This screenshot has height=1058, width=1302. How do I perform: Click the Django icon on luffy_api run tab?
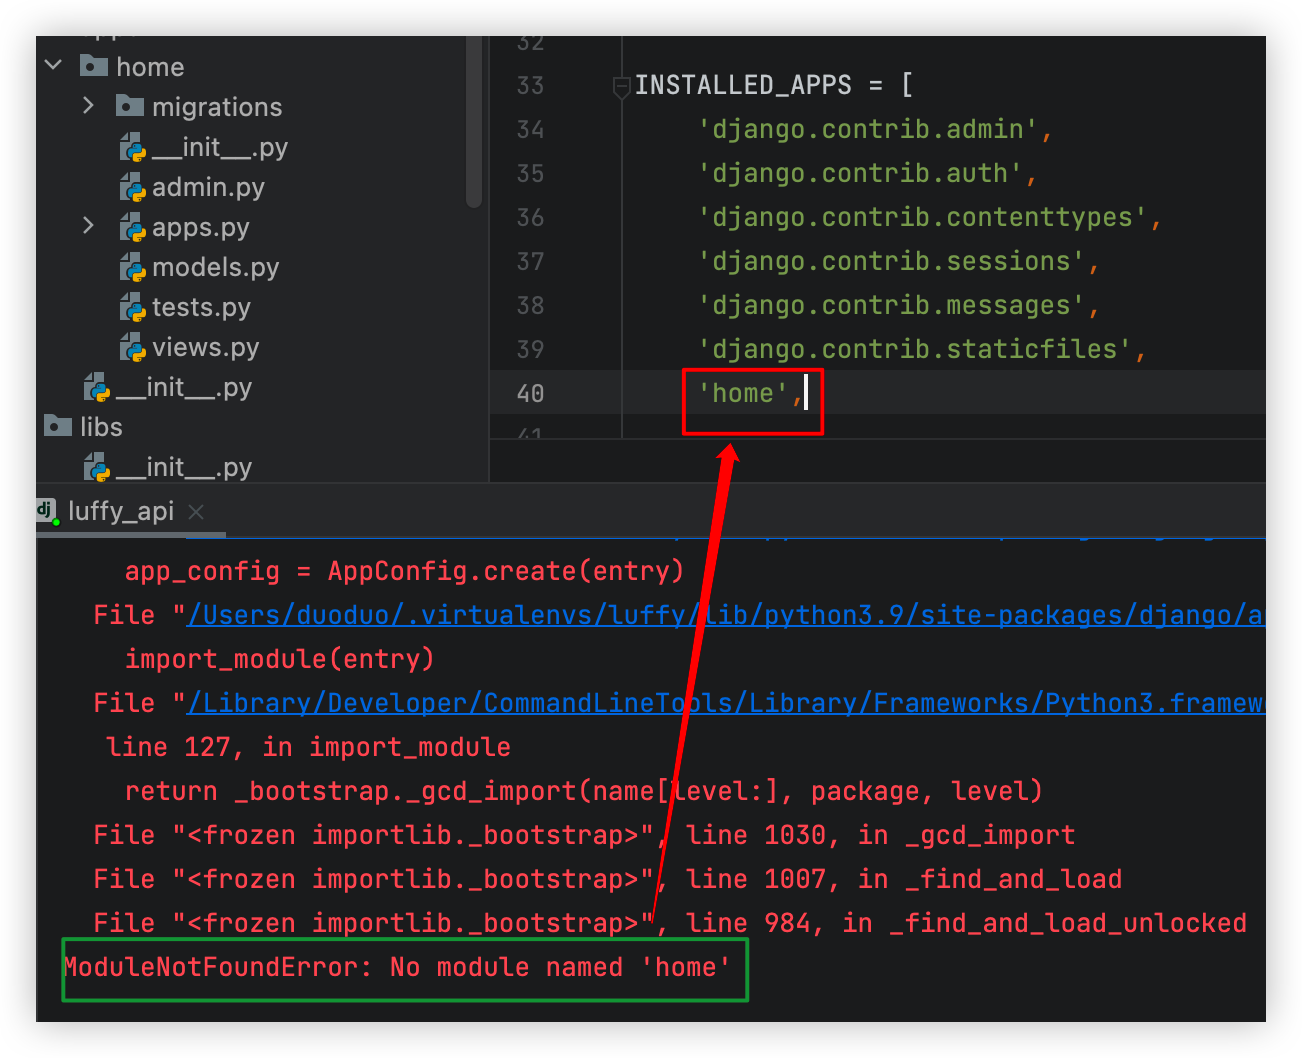pos(46,511)
